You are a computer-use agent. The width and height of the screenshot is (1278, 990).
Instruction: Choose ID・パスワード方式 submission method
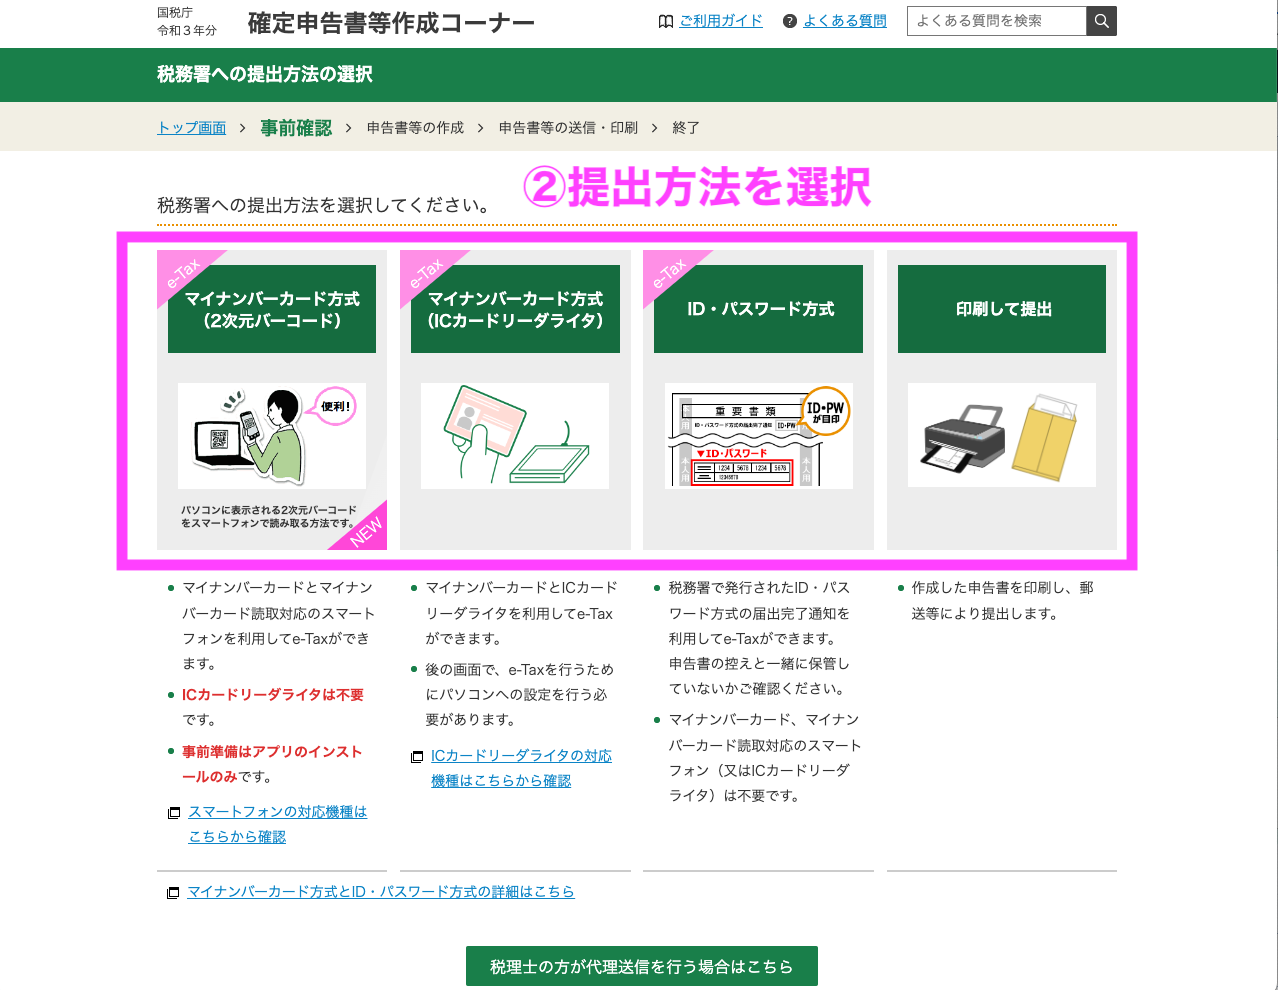760,309
